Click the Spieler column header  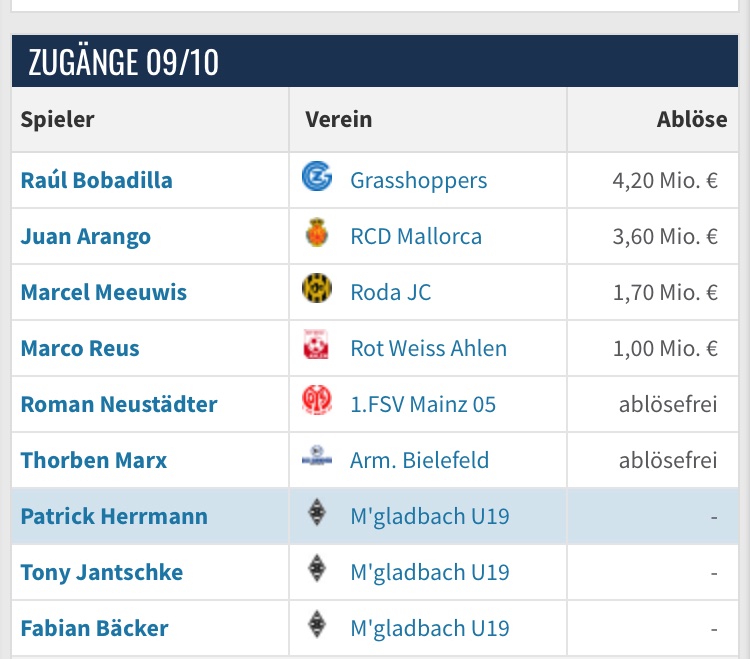(x=57, y=119)
